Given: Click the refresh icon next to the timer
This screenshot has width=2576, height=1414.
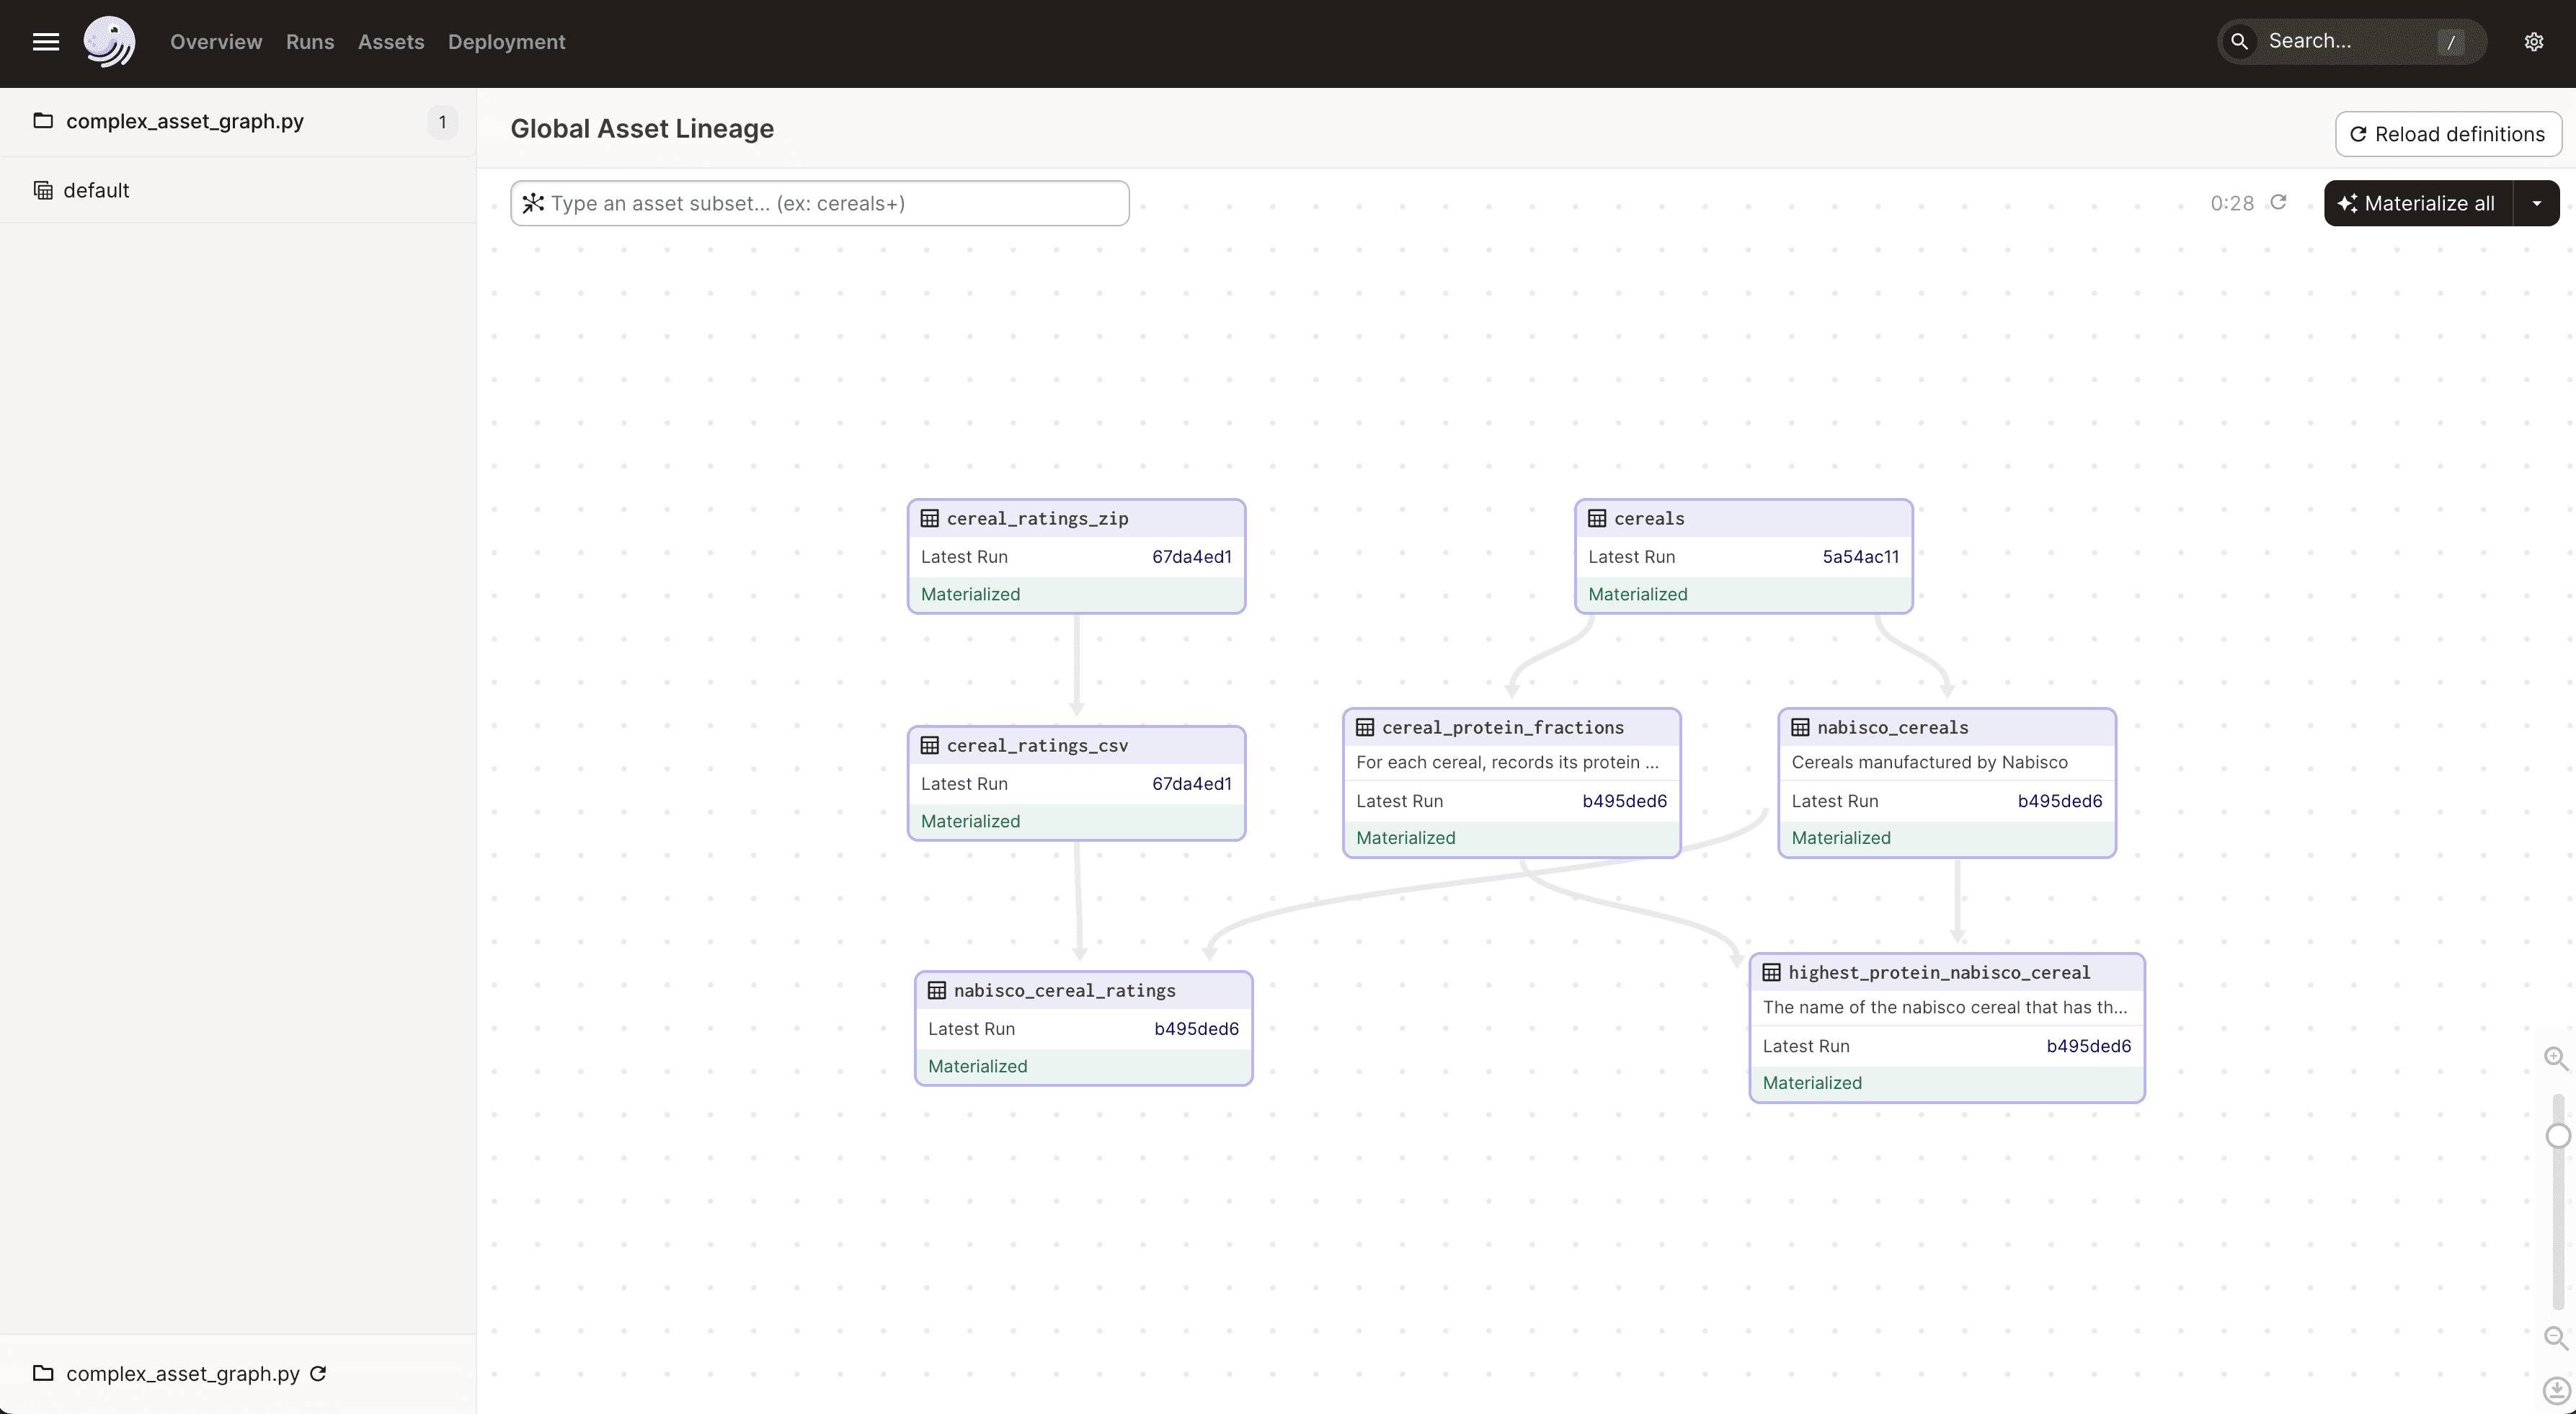Looking at the screenshot, I should click(x=2278, y=202).
